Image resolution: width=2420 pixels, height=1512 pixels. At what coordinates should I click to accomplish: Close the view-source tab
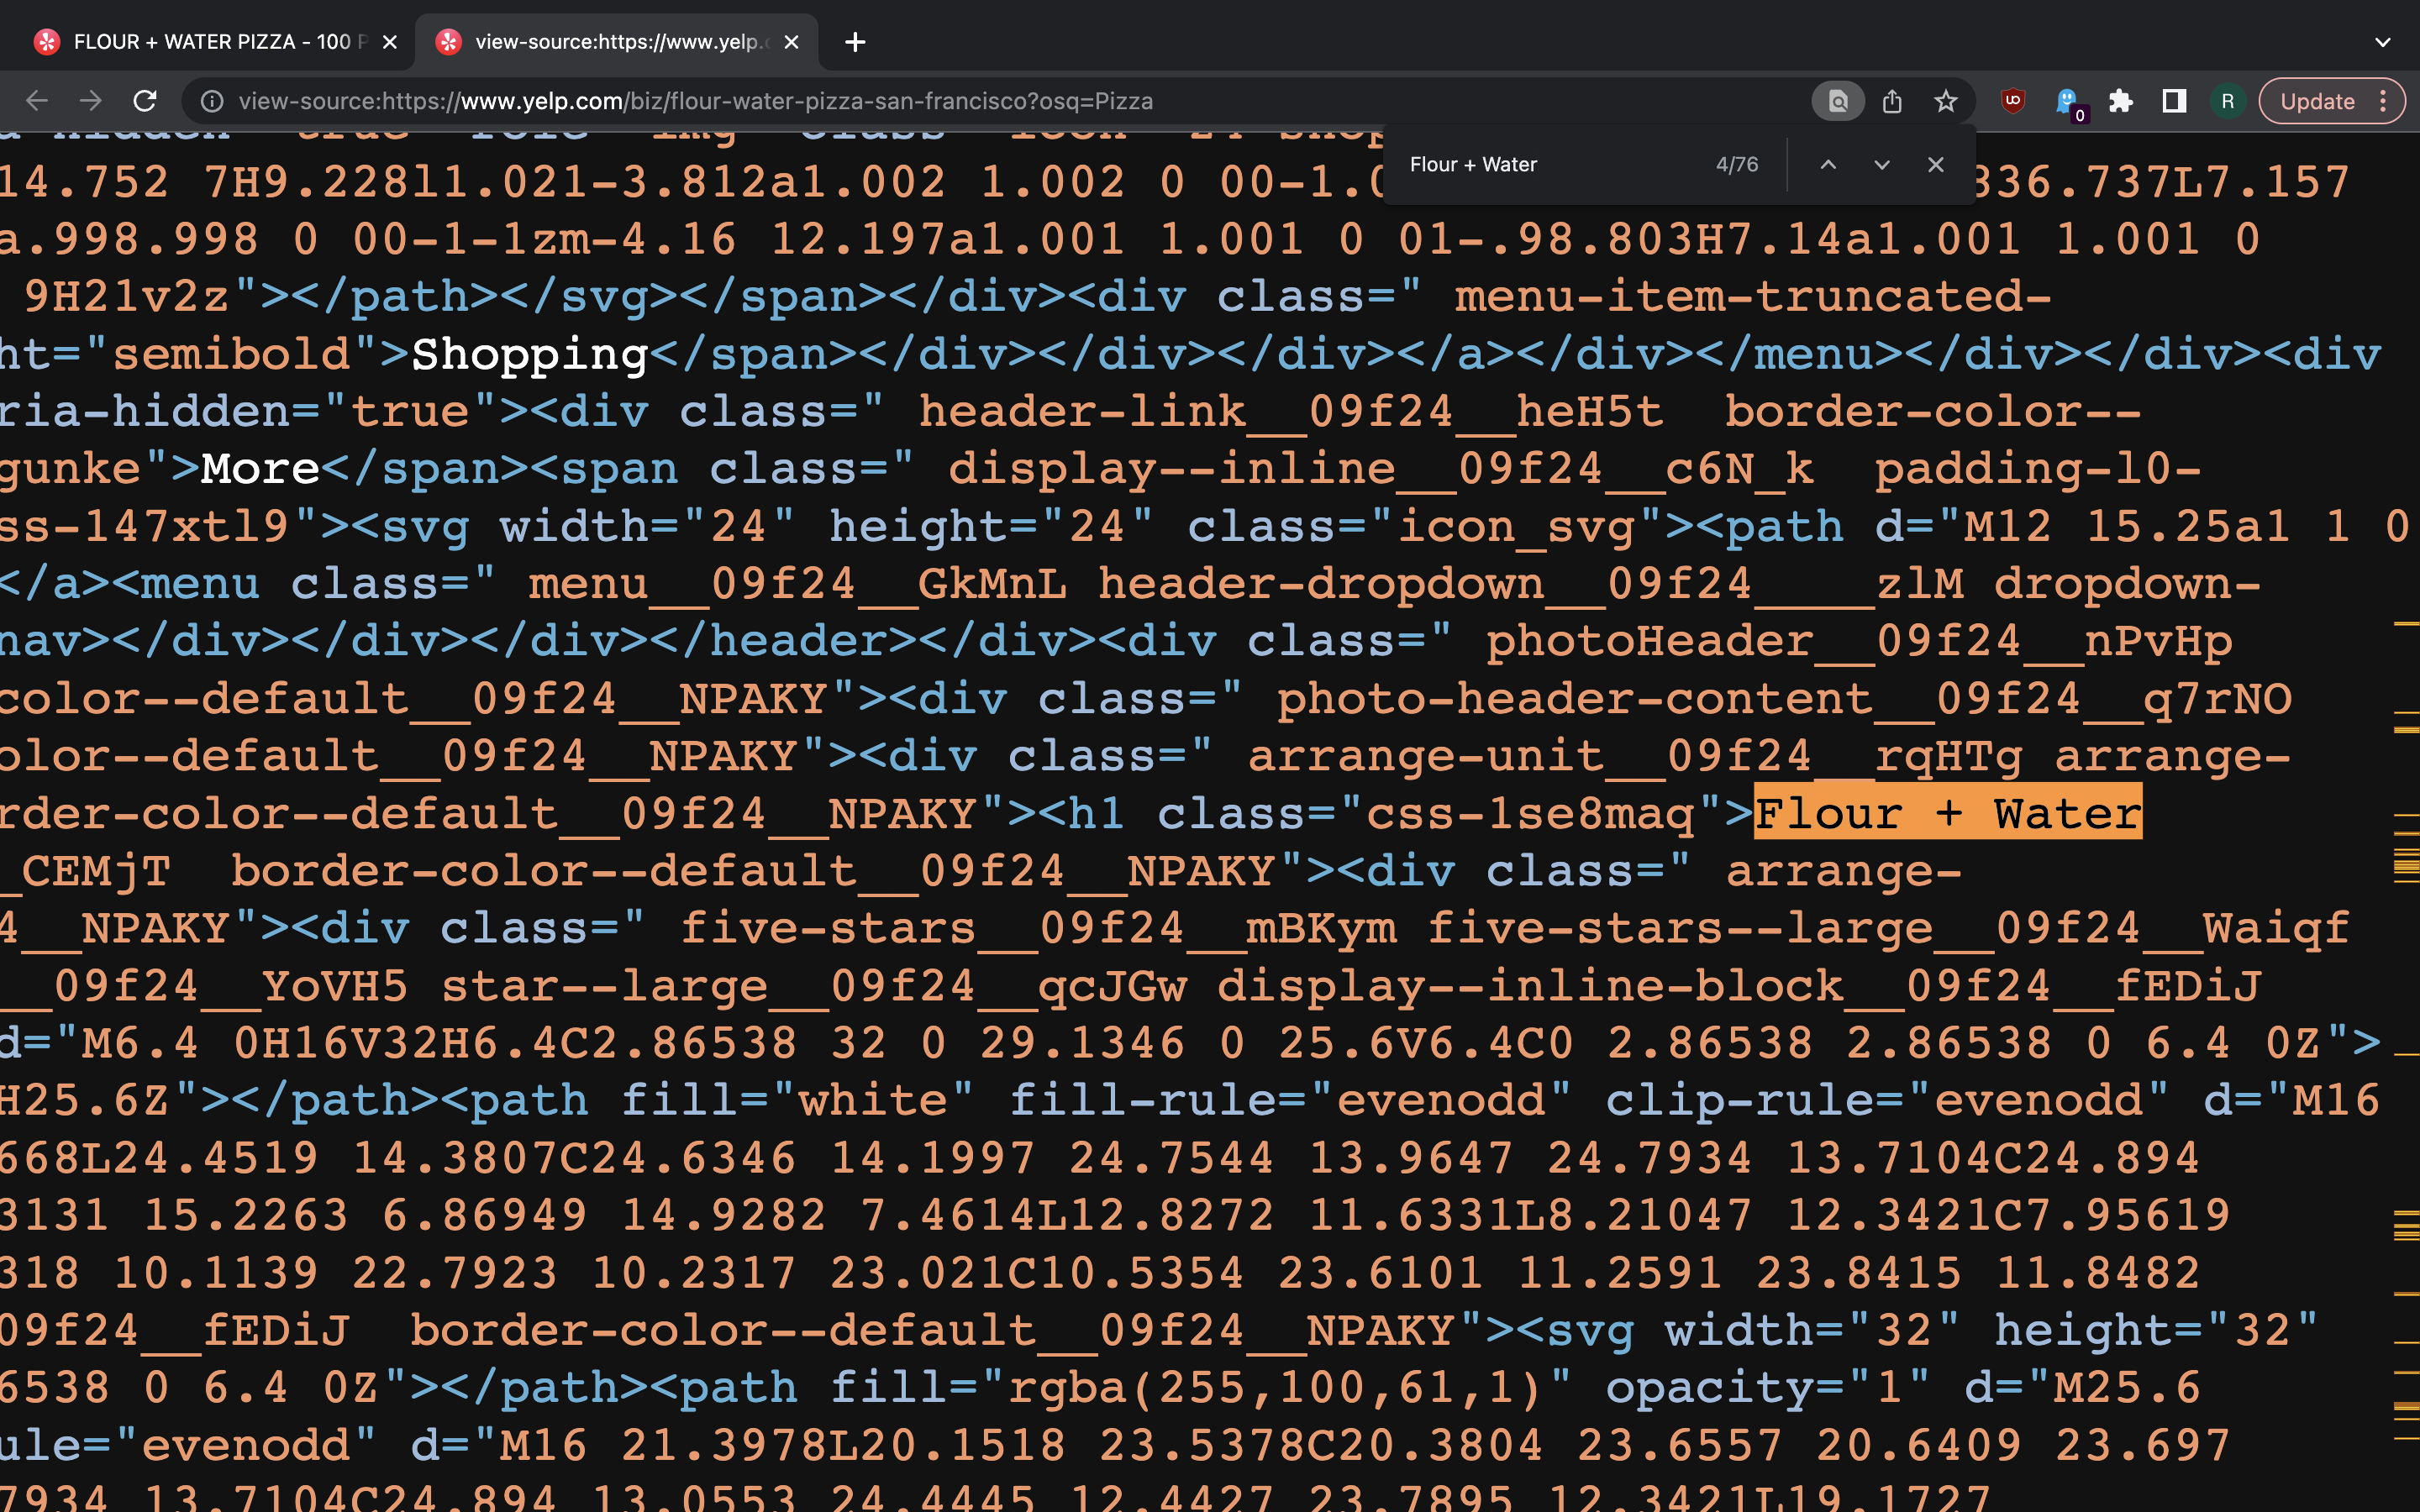point(791,42)
